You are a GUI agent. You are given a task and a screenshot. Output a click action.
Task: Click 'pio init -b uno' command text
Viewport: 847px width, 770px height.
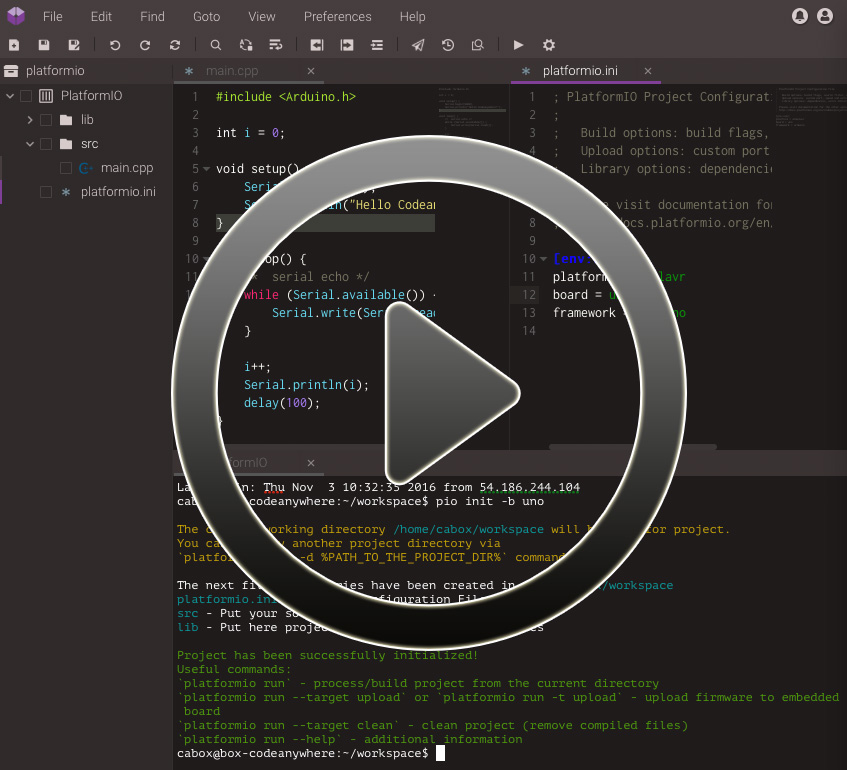tap(489, 501)
